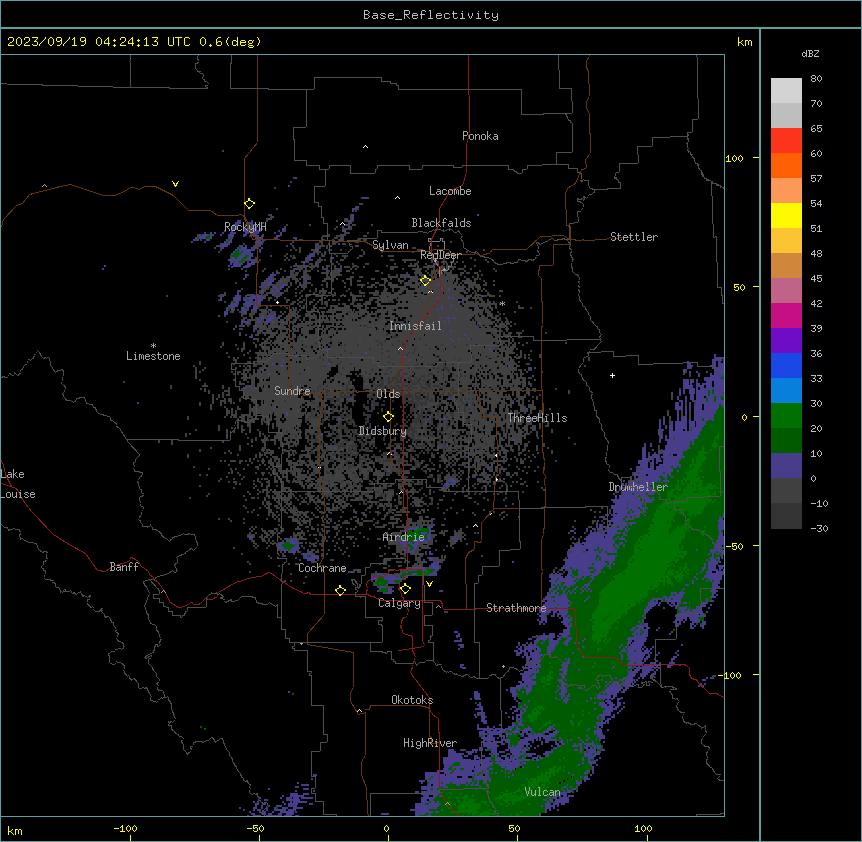Click the Limestone label
Screen dimensions: 862x842
pos(153,356)
